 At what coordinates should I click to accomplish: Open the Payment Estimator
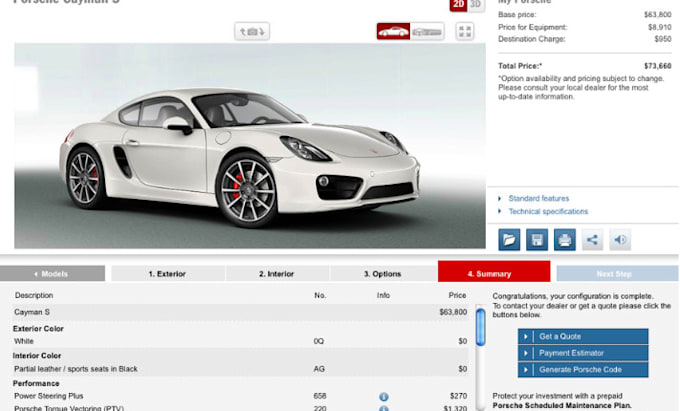pos(583,353)
